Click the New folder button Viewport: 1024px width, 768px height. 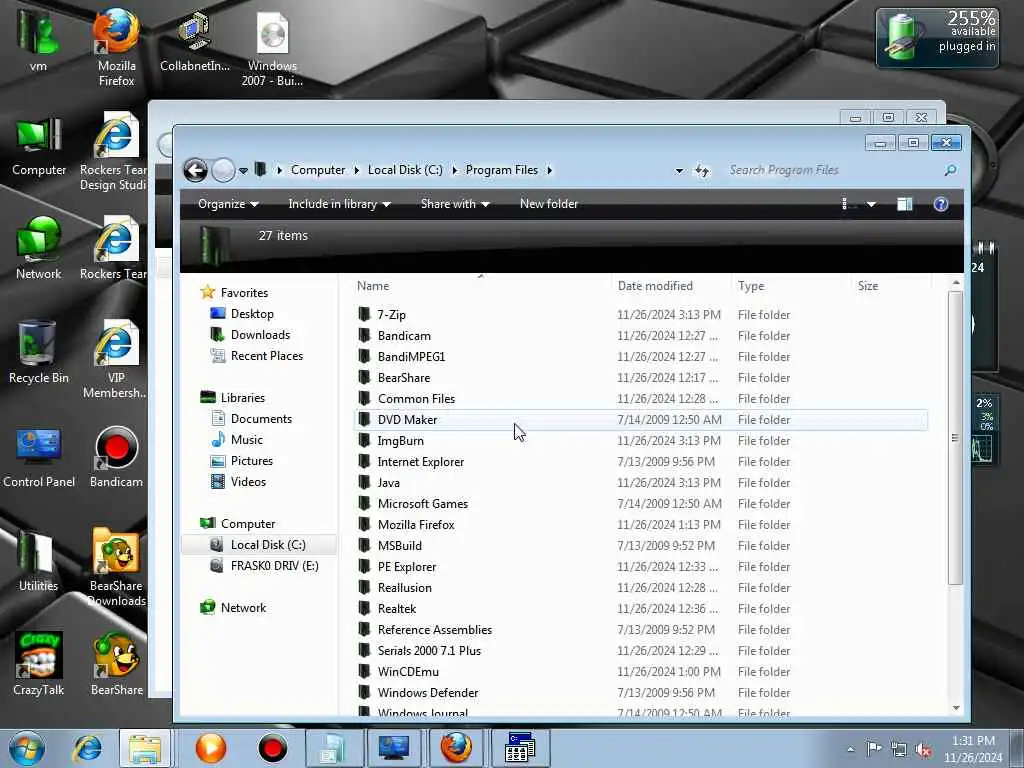coord(549,204)
